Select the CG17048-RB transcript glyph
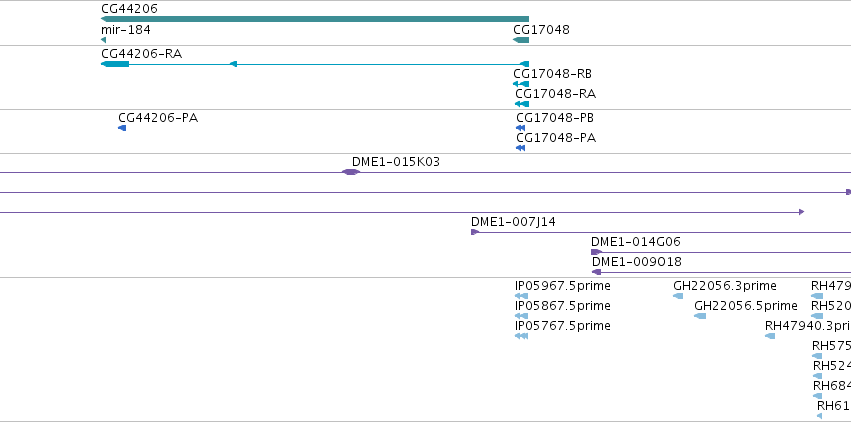The height and width of the screenshot is (422, 851). click(x=521, y=84)
